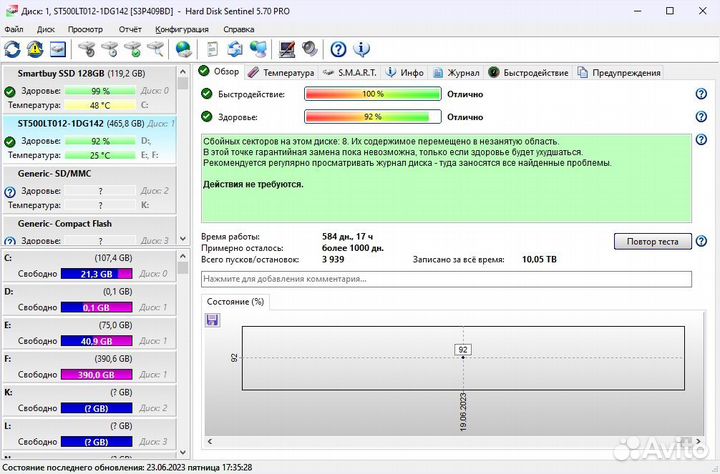Click the send report envelope toolbar icon
This screenshot has width=720, height=474.
pyautogui.click(x=235, y=49)
